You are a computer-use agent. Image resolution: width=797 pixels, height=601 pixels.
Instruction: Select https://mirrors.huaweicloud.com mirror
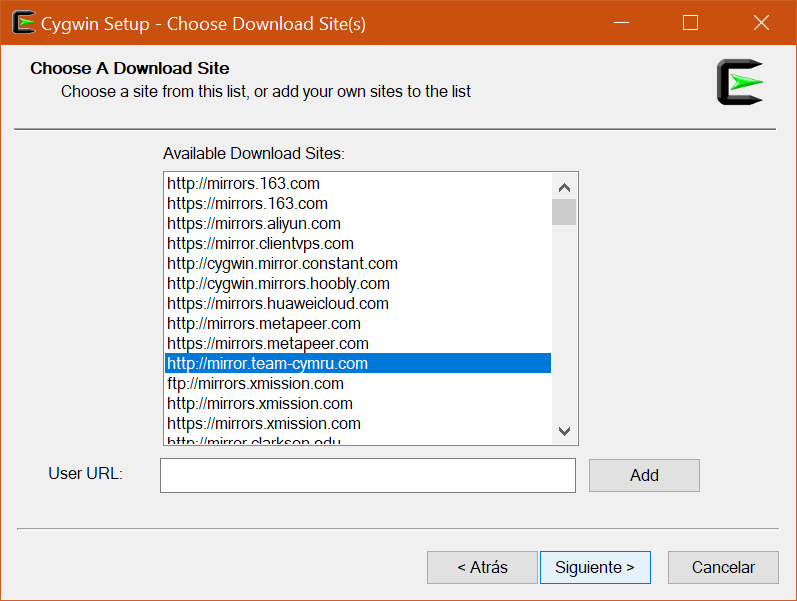(358, 304)
